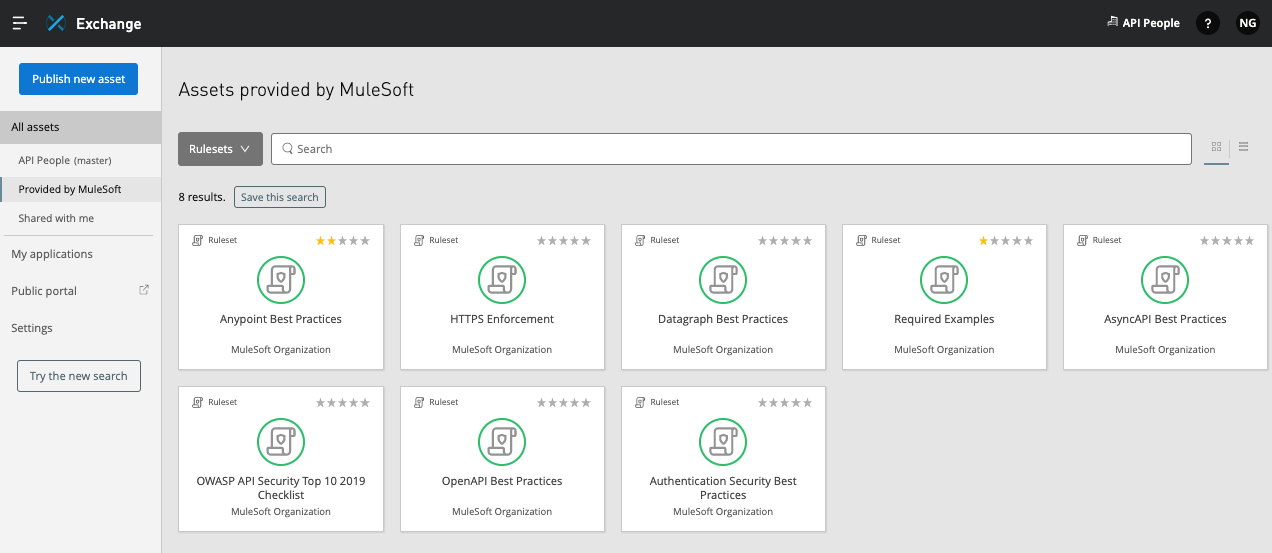Open Required Examples title
This screenshot has width=1272, height=553.
point(944,319)
